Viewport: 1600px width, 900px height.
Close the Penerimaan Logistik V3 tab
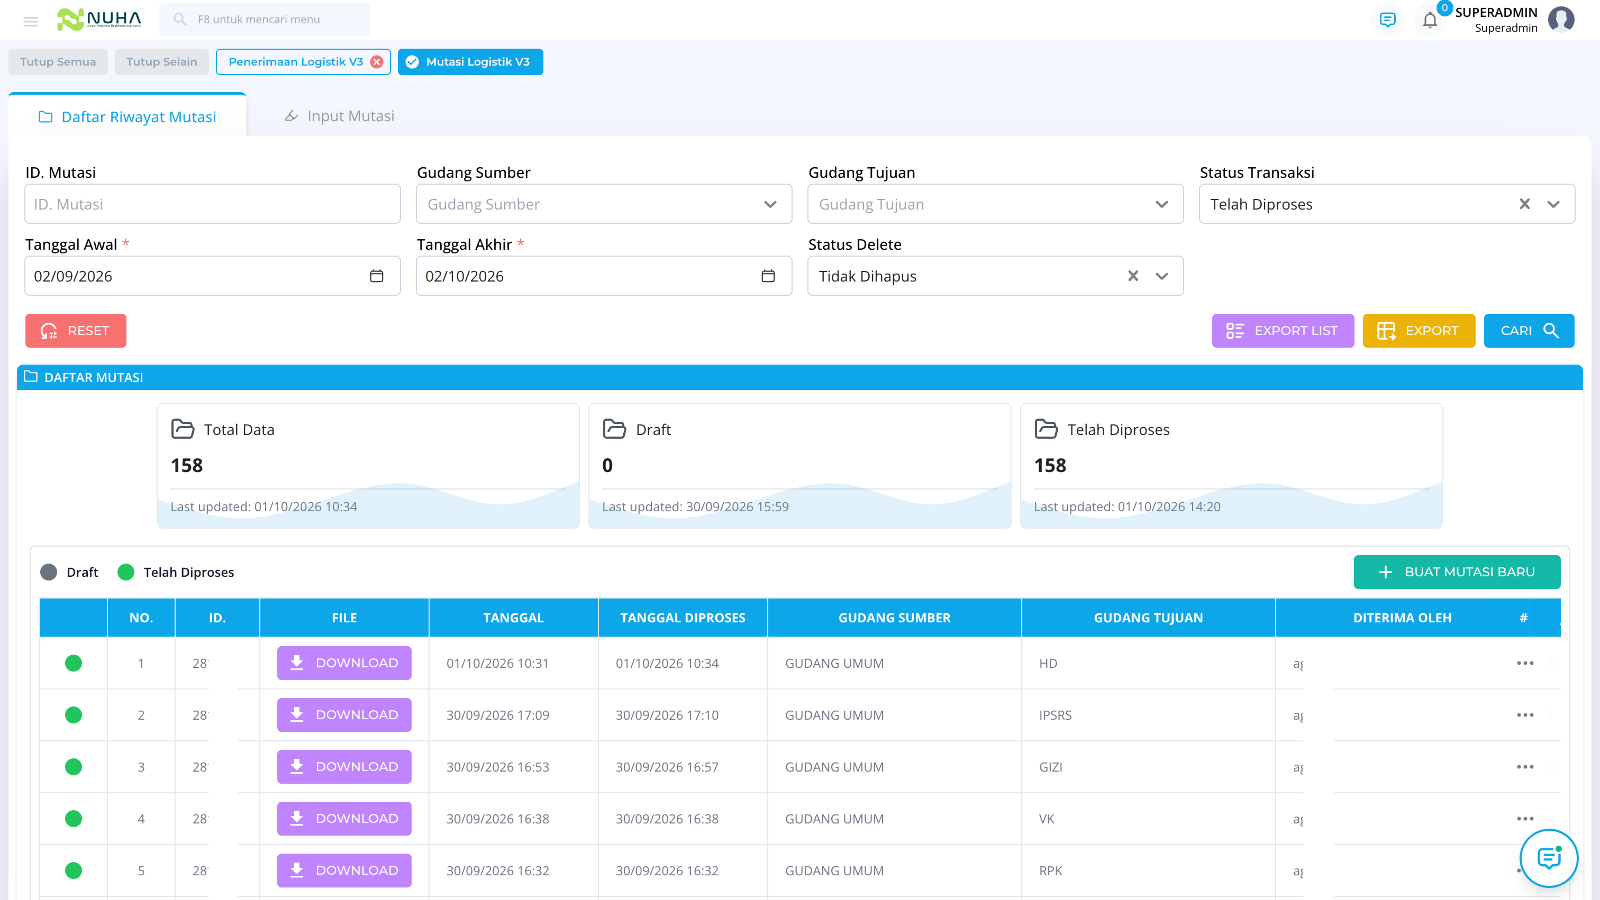pos(377,62)
